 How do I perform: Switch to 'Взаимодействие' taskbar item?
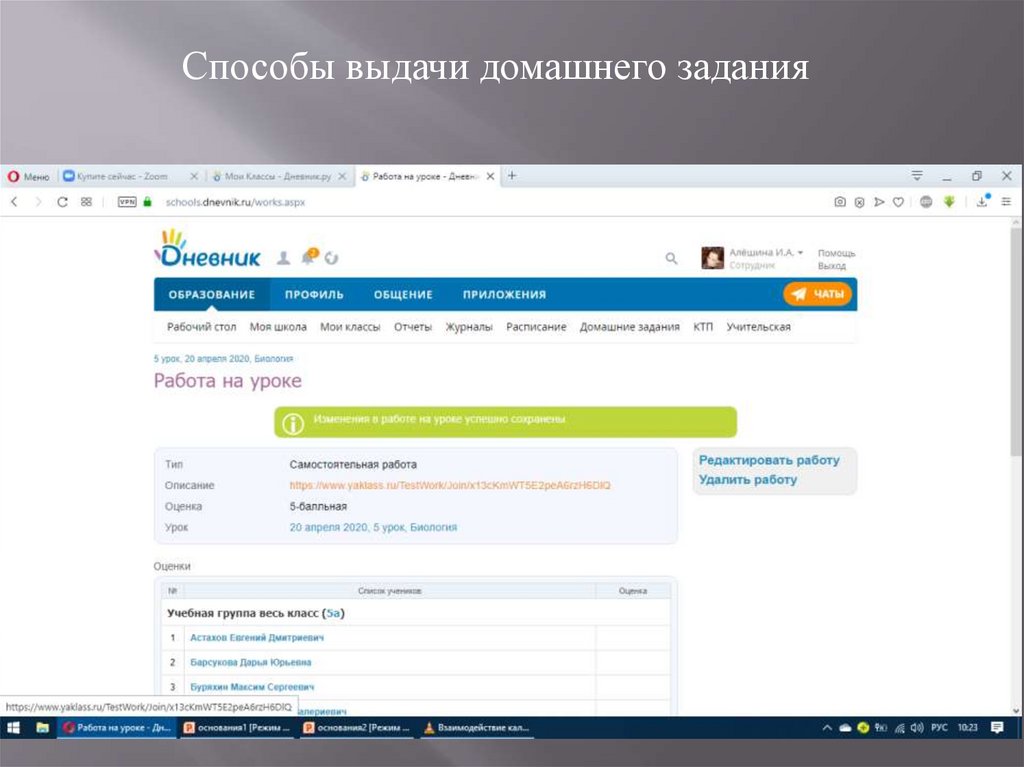[477, 728]
